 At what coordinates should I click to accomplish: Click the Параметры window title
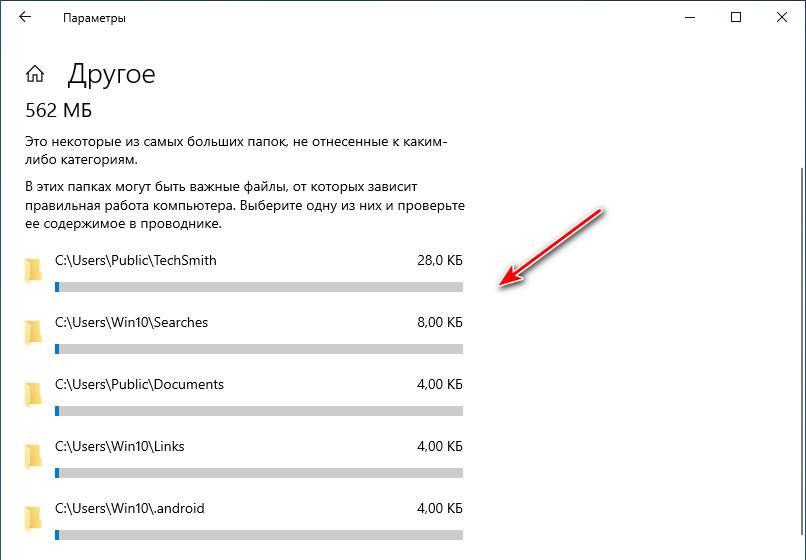click(95, 18)
